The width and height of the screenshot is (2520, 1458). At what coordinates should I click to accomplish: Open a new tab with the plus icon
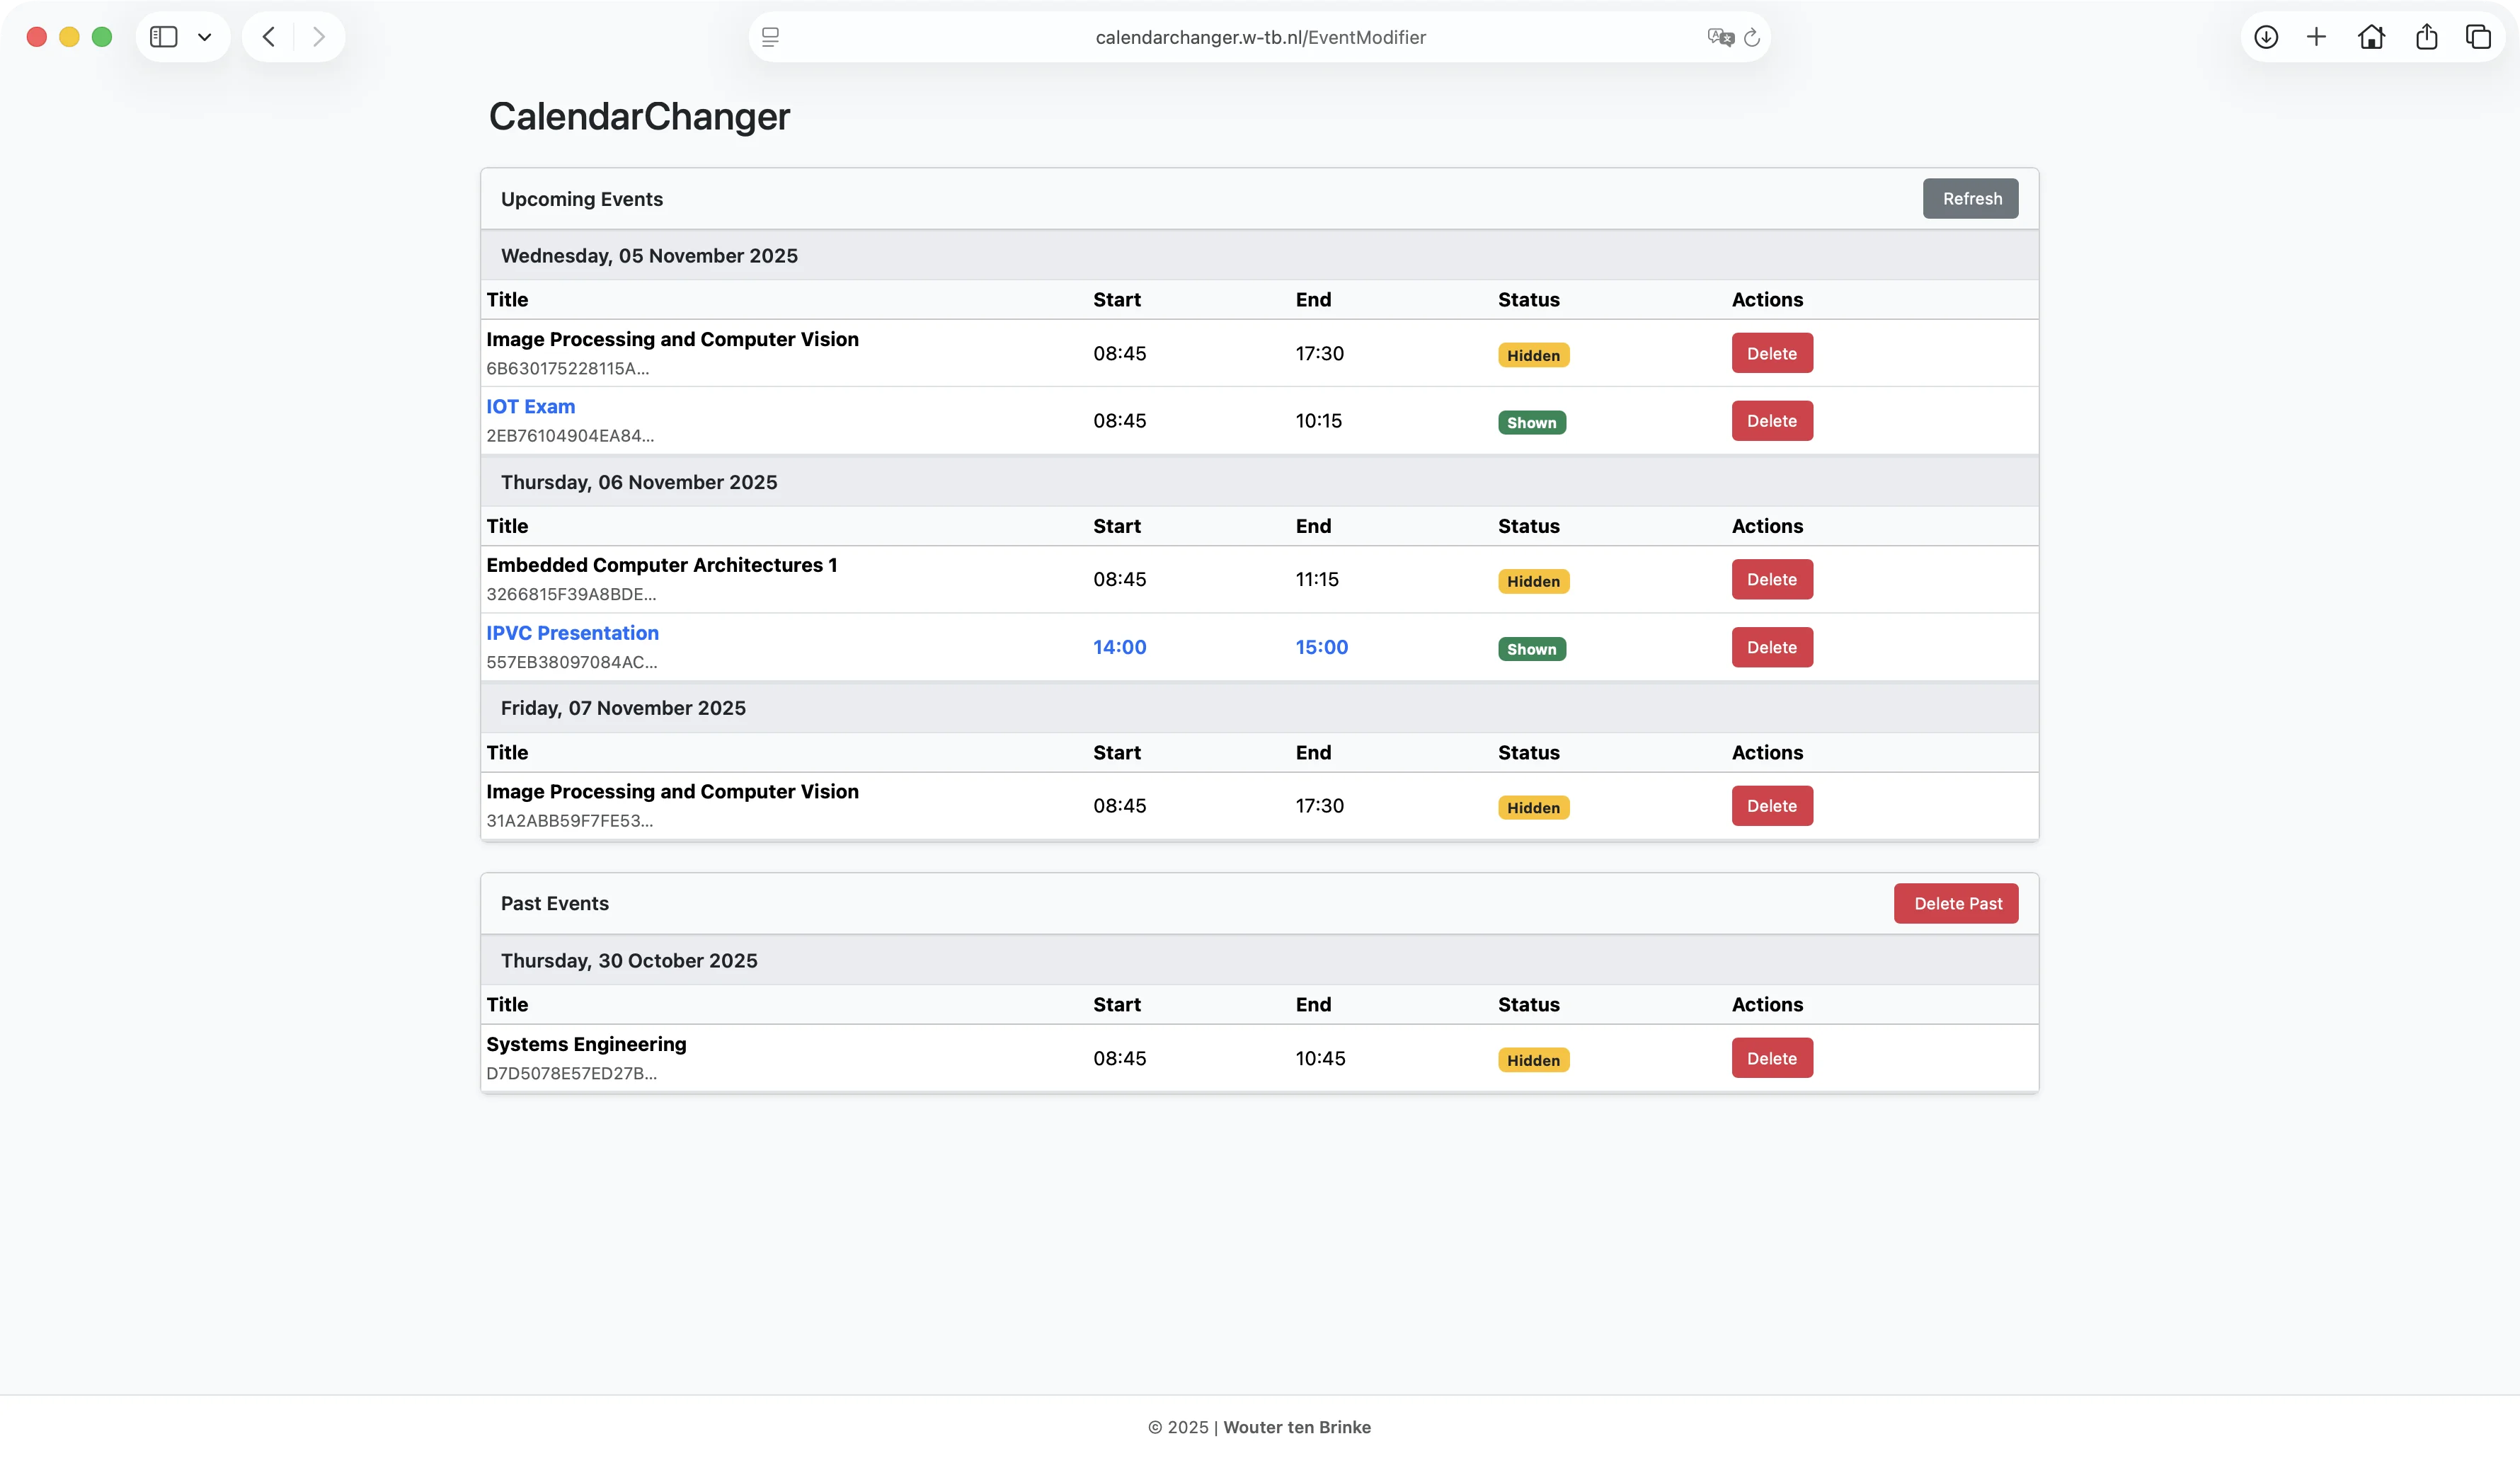[2316, 37]
